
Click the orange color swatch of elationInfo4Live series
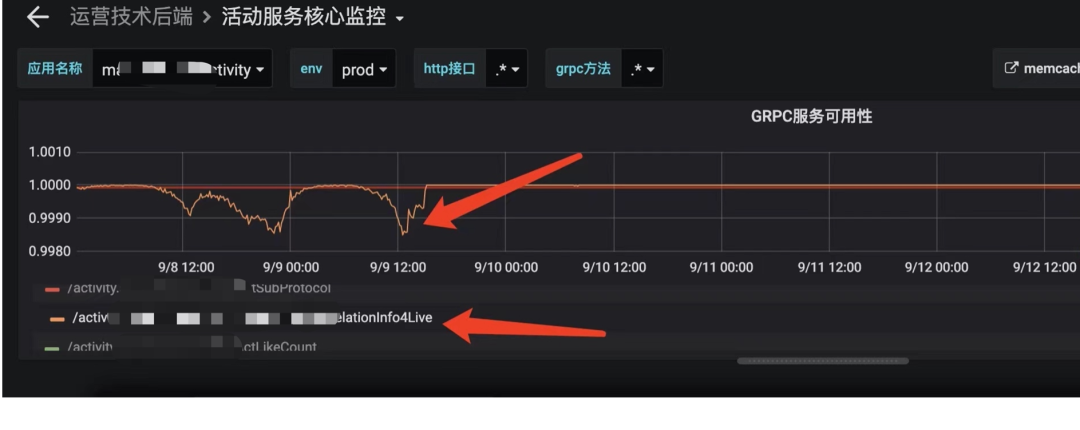pos(58,318)
